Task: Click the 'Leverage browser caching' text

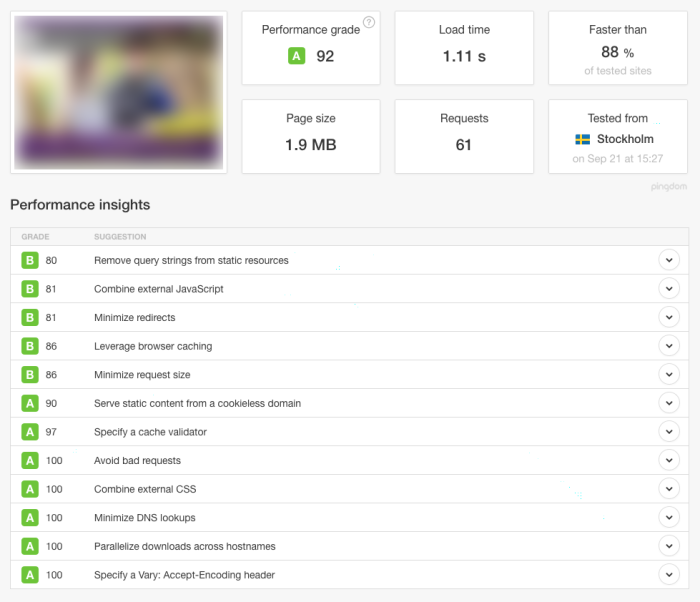Action: coord(153,346)
